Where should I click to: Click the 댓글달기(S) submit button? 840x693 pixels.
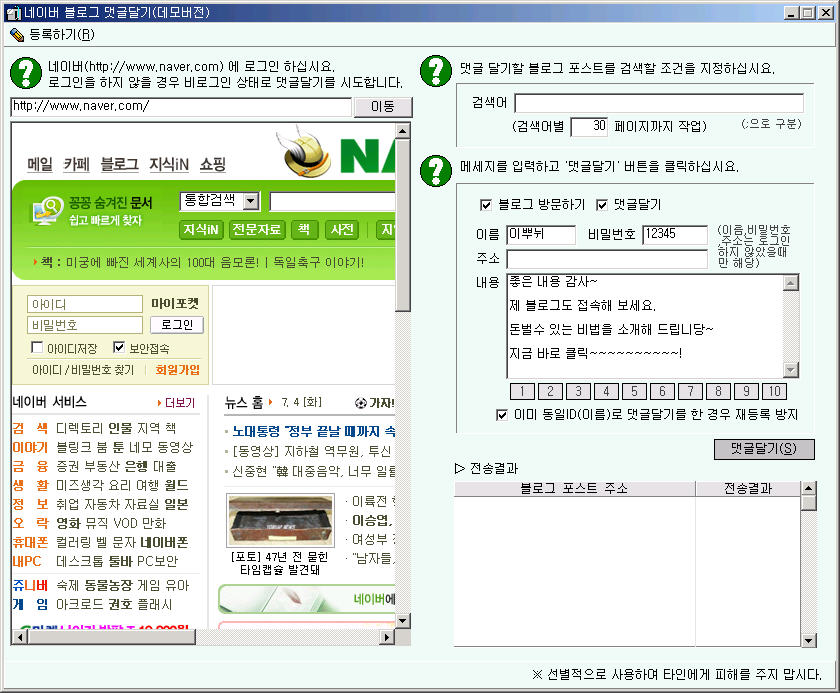point(764,449)
